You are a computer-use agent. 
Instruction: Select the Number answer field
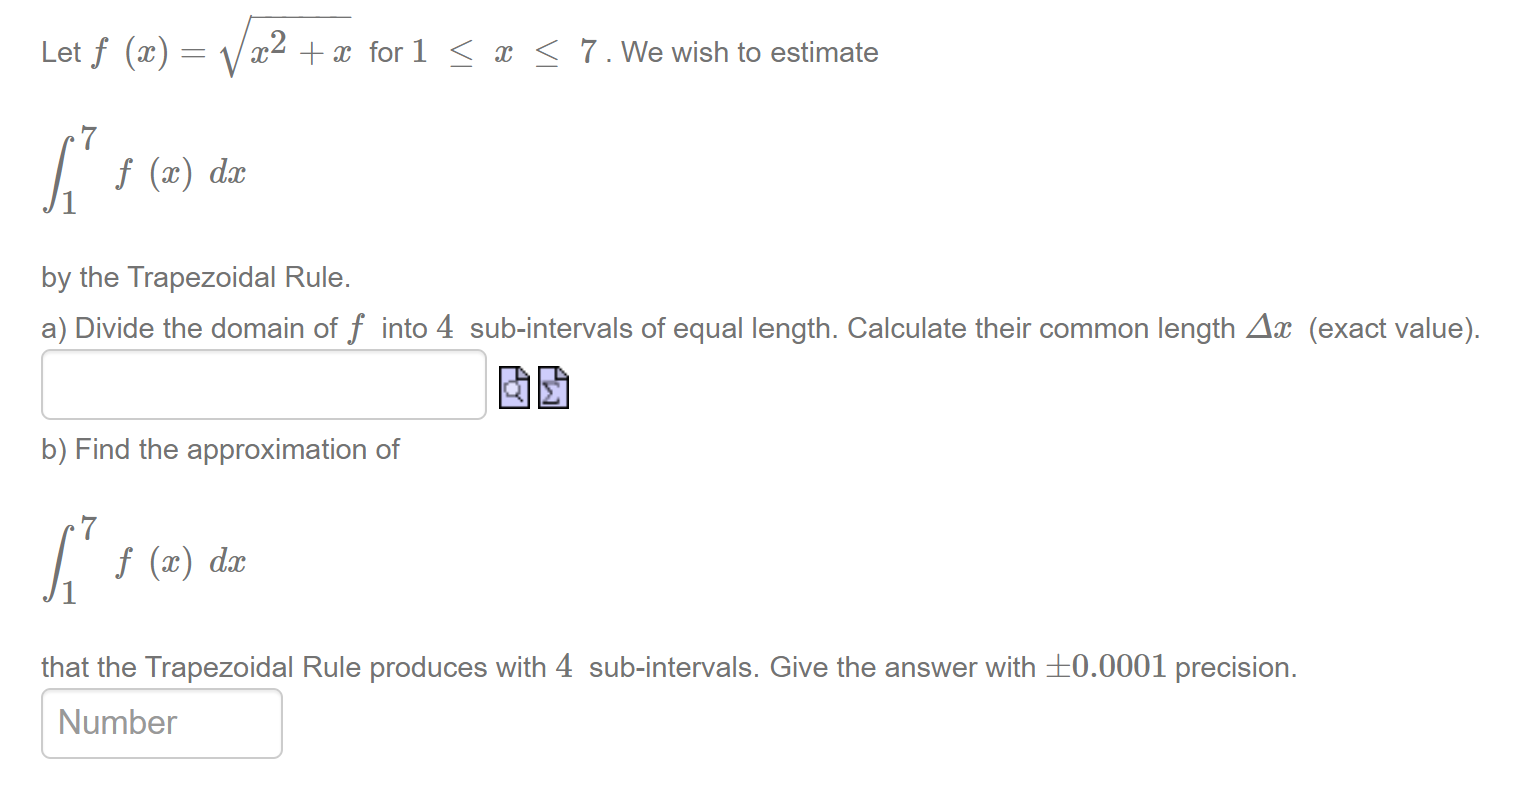coord(162,723)
